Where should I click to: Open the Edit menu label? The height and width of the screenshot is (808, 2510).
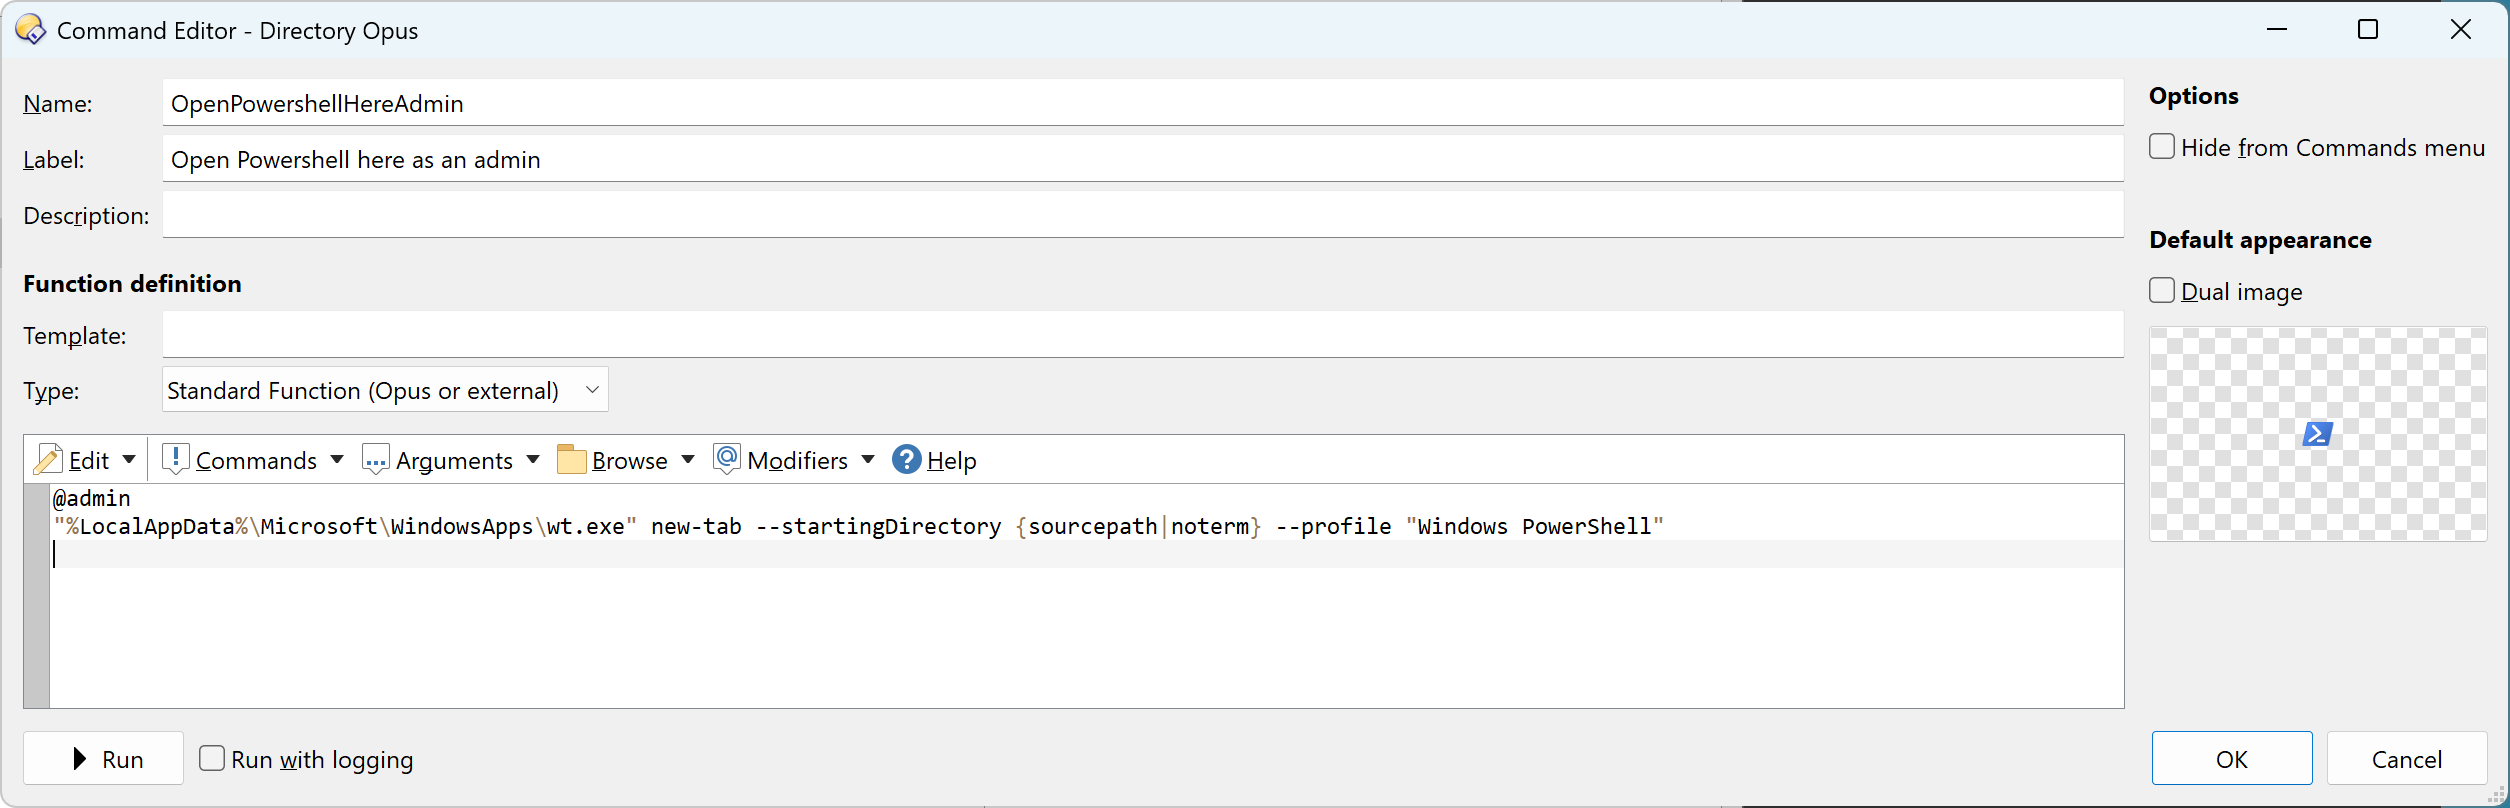(x=89, y=461)
